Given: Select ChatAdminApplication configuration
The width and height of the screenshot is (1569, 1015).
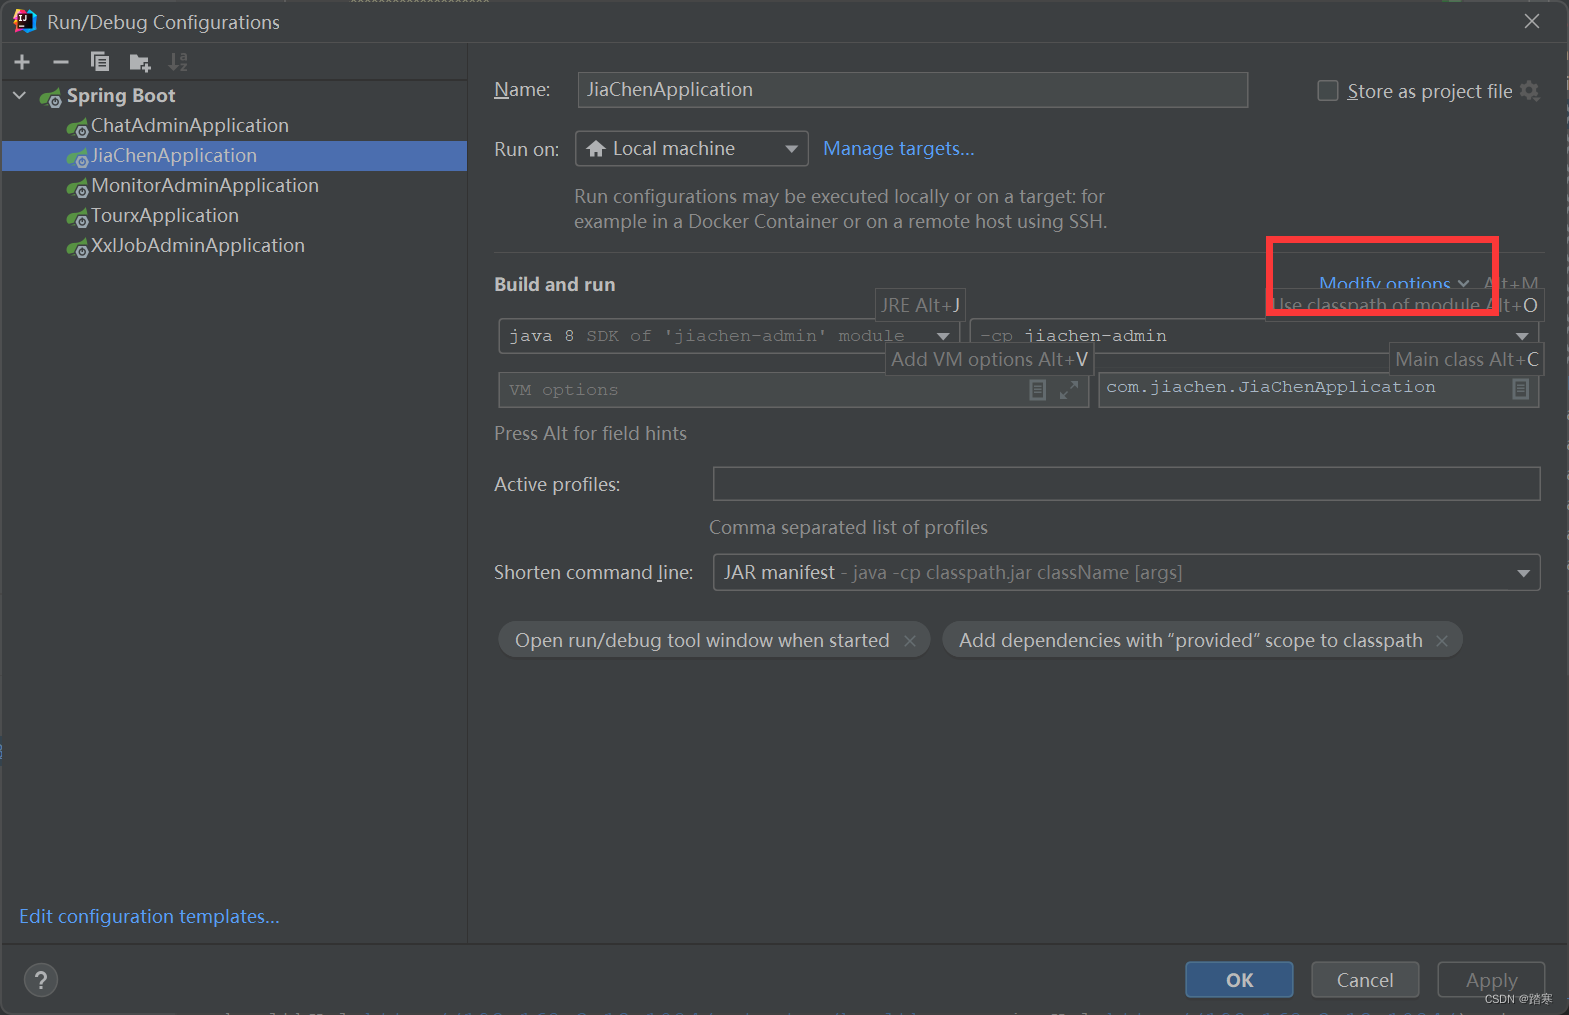Looking at the screenshot, I should pos(190,126).
